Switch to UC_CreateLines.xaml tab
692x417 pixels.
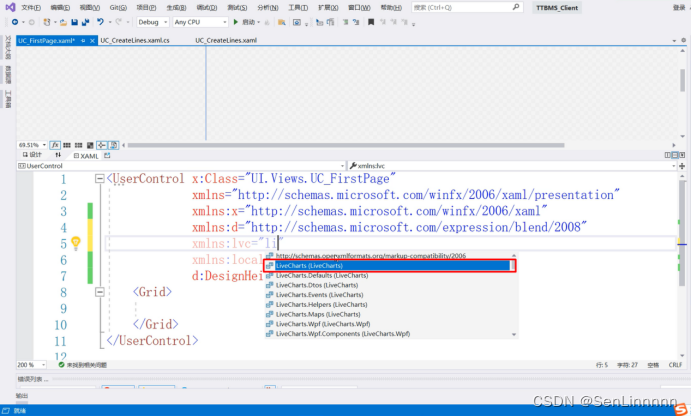226,41
